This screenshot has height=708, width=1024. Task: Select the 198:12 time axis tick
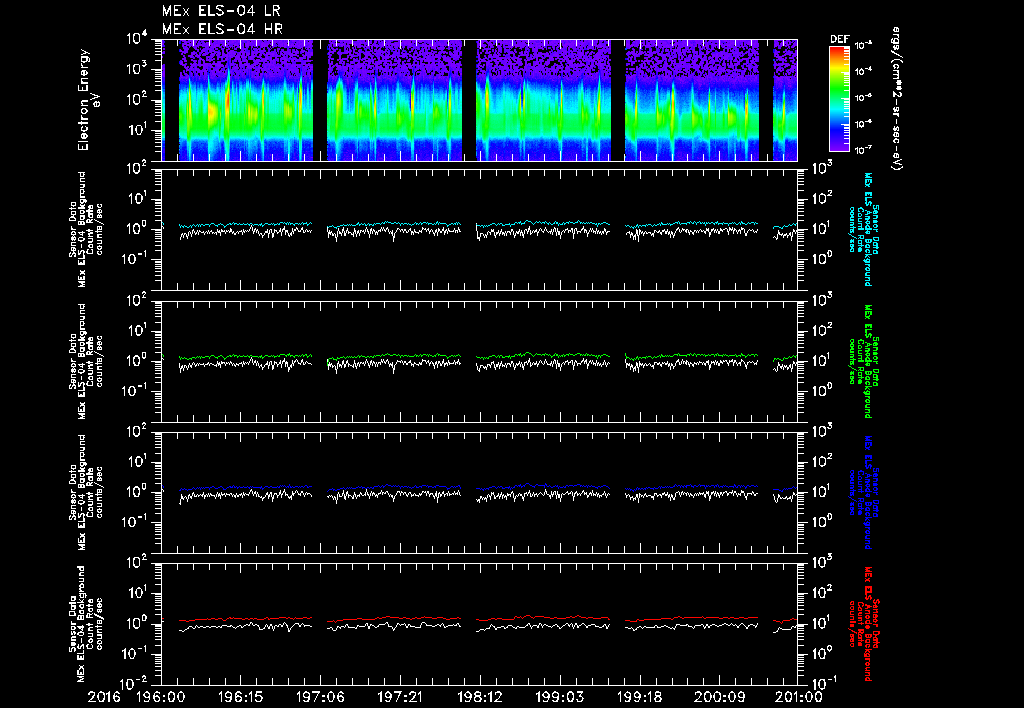pos(479,696)
